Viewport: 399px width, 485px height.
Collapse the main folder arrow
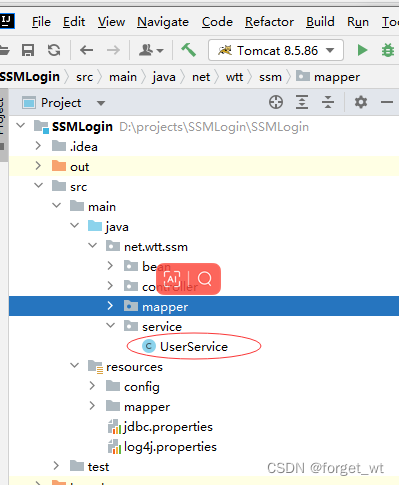coord(57,205)
